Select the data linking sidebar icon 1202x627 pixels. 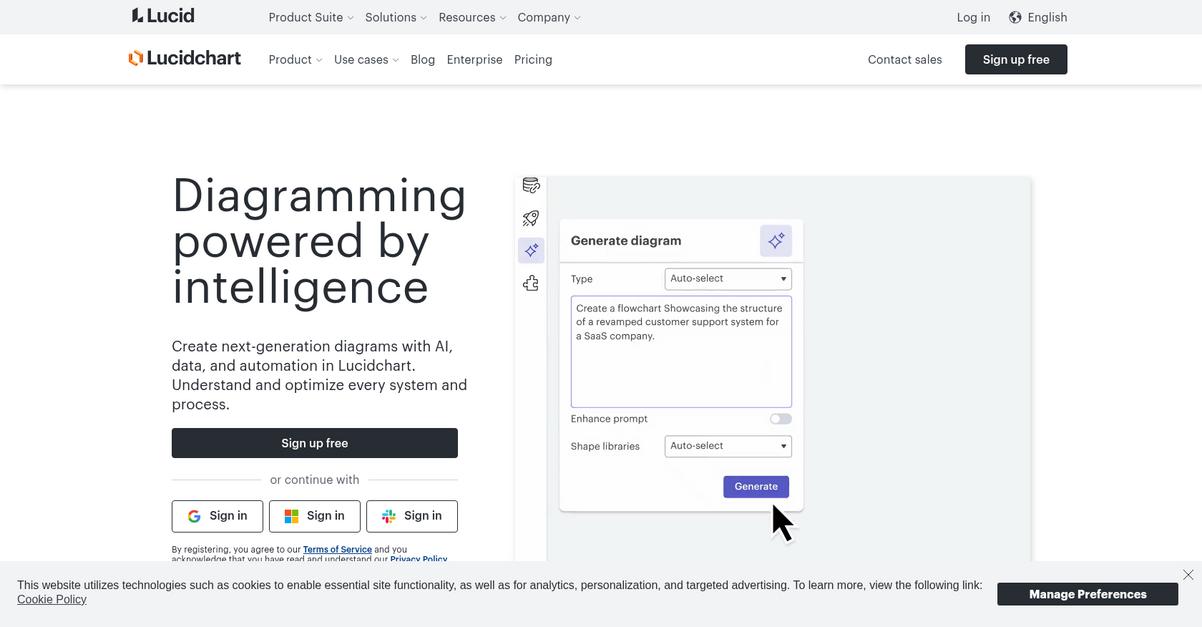pyautogui.click(x=531, y=185)
